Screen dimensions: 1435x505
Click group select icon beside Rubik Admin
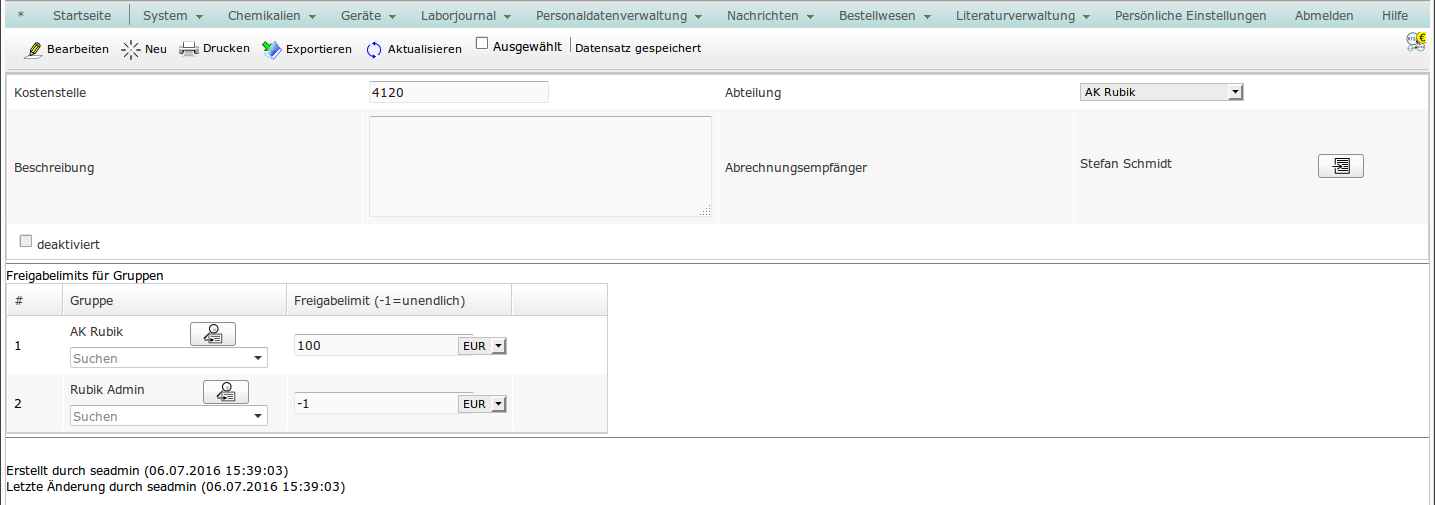(x=225, y=393)
